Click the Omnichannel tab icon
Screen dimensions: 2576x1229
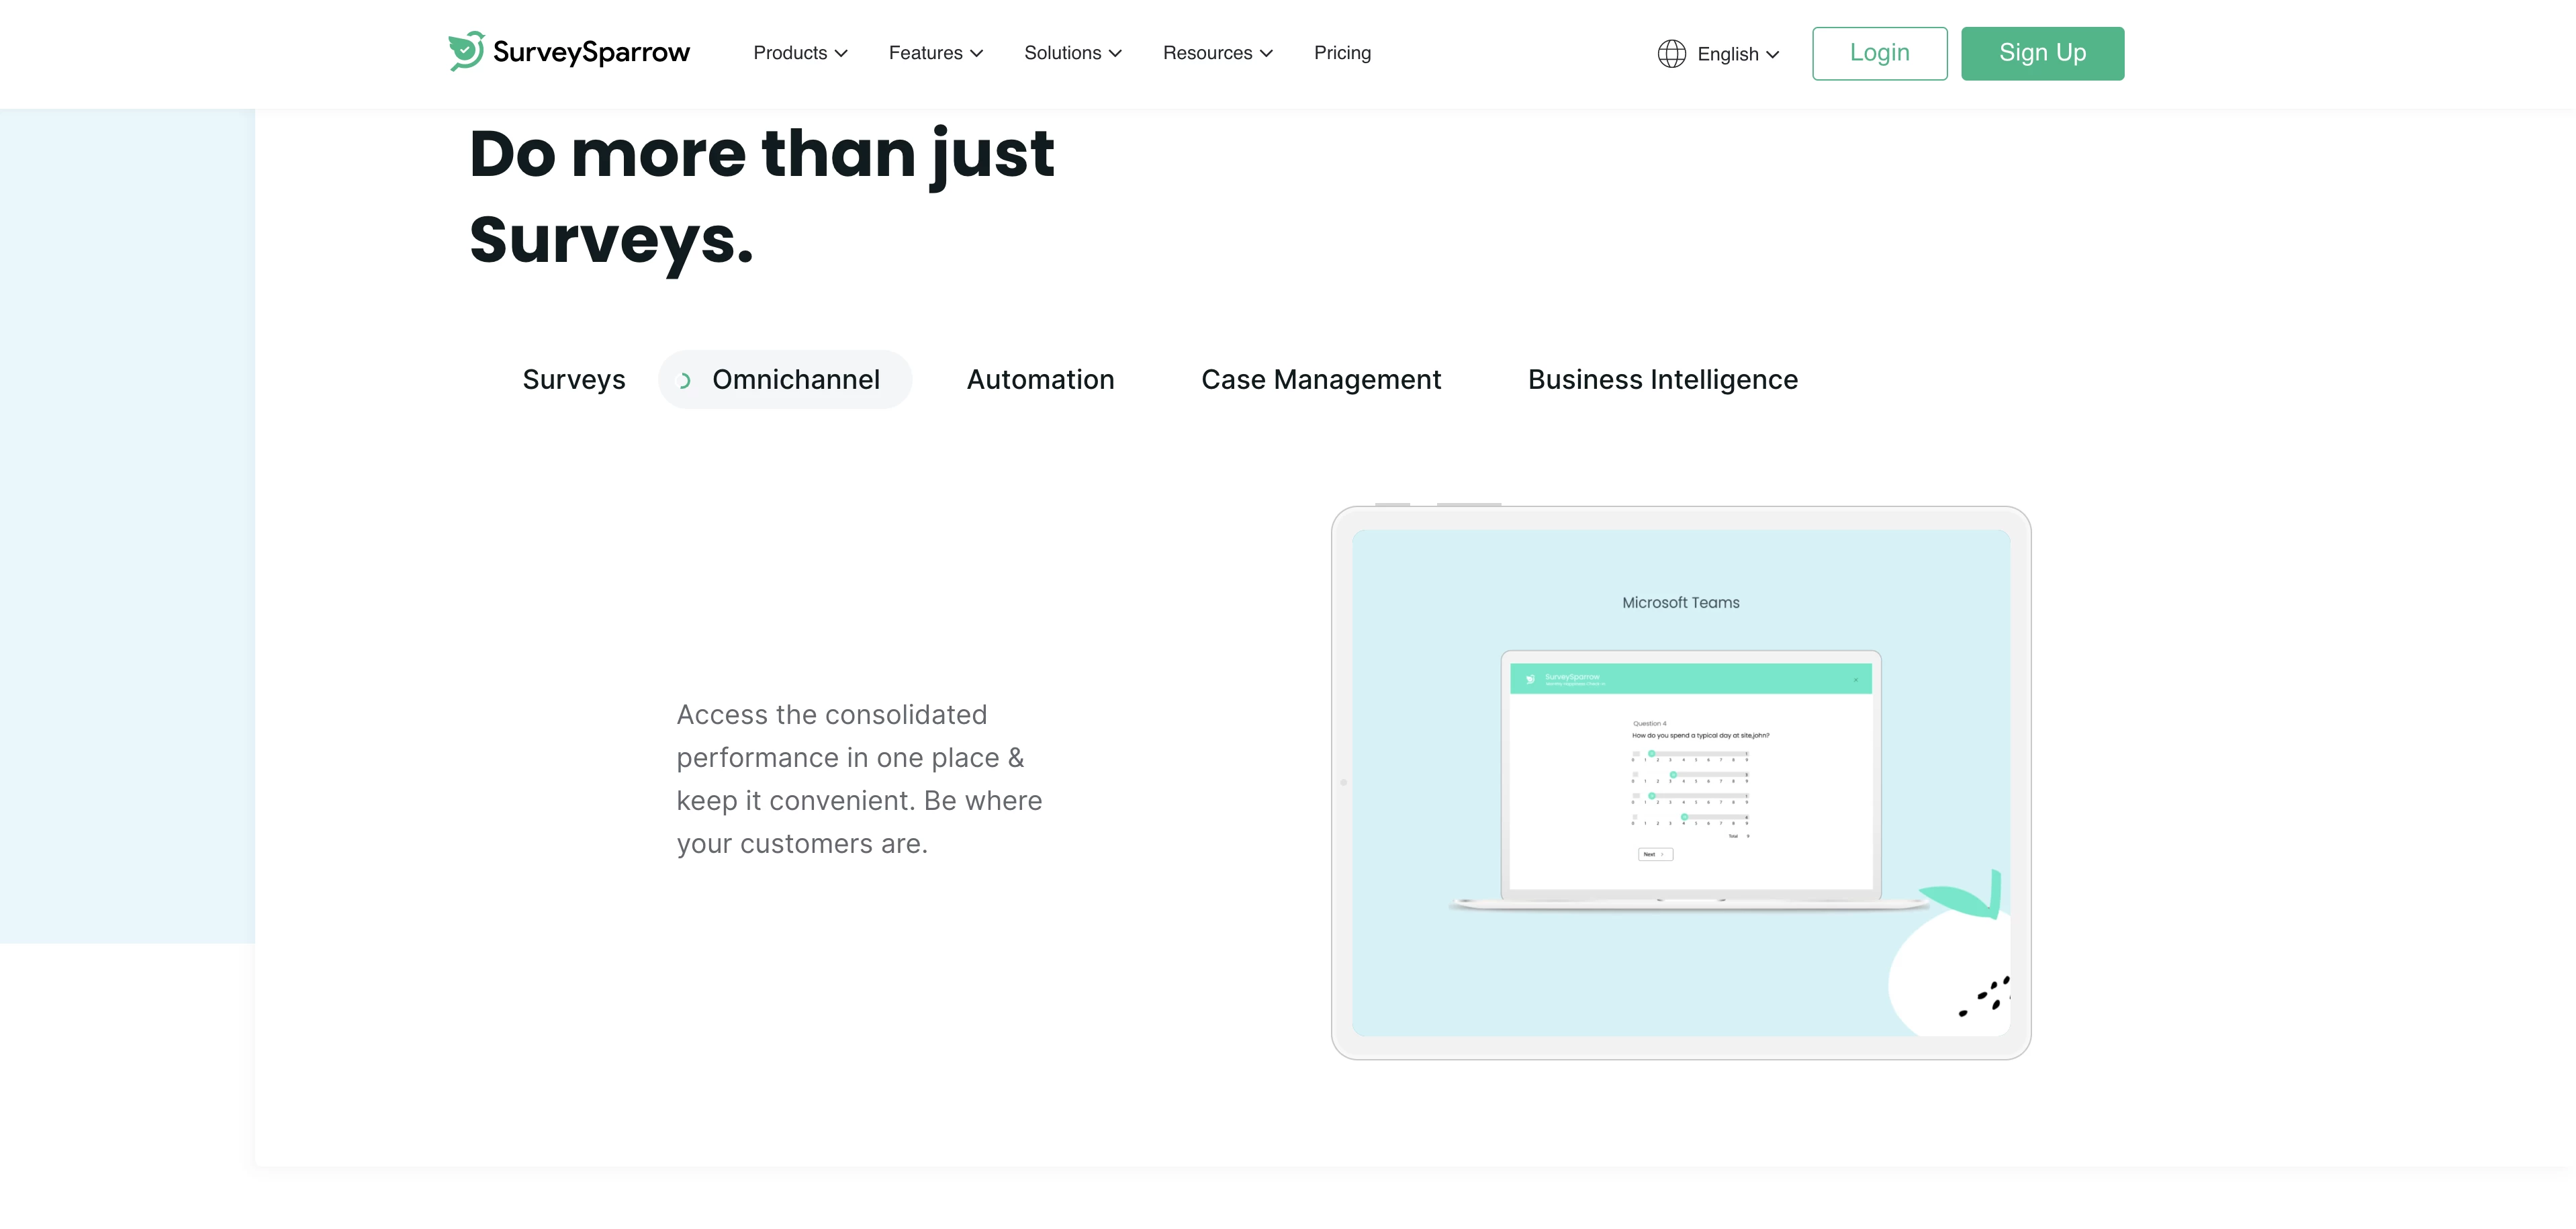(685, 379)
